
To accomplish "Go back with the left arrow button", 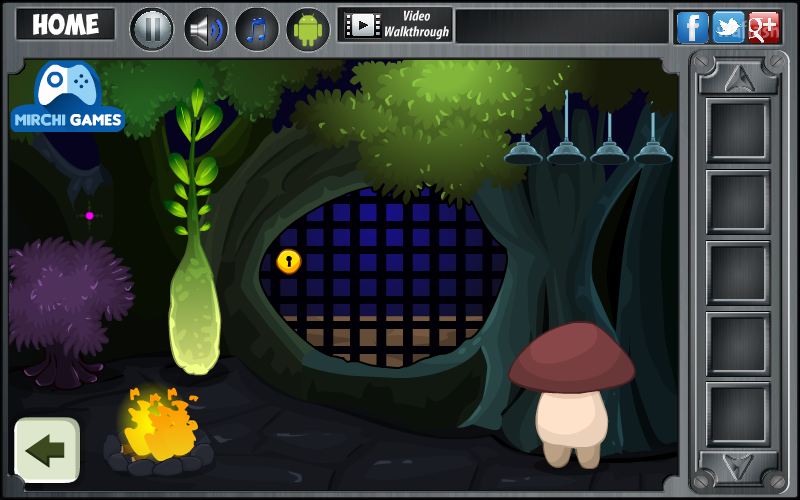I will point(47,450).
